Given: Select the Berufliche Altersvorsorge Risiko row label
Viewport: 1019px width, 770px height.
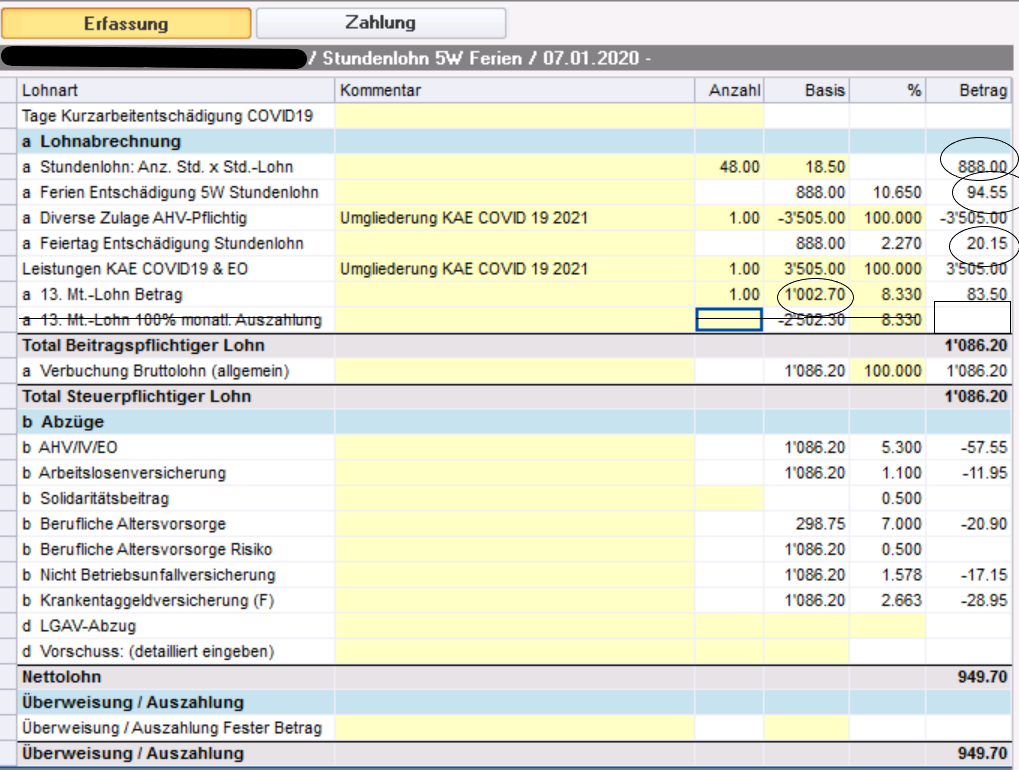Looking at the screenshot, I should [x=147, y=549].
